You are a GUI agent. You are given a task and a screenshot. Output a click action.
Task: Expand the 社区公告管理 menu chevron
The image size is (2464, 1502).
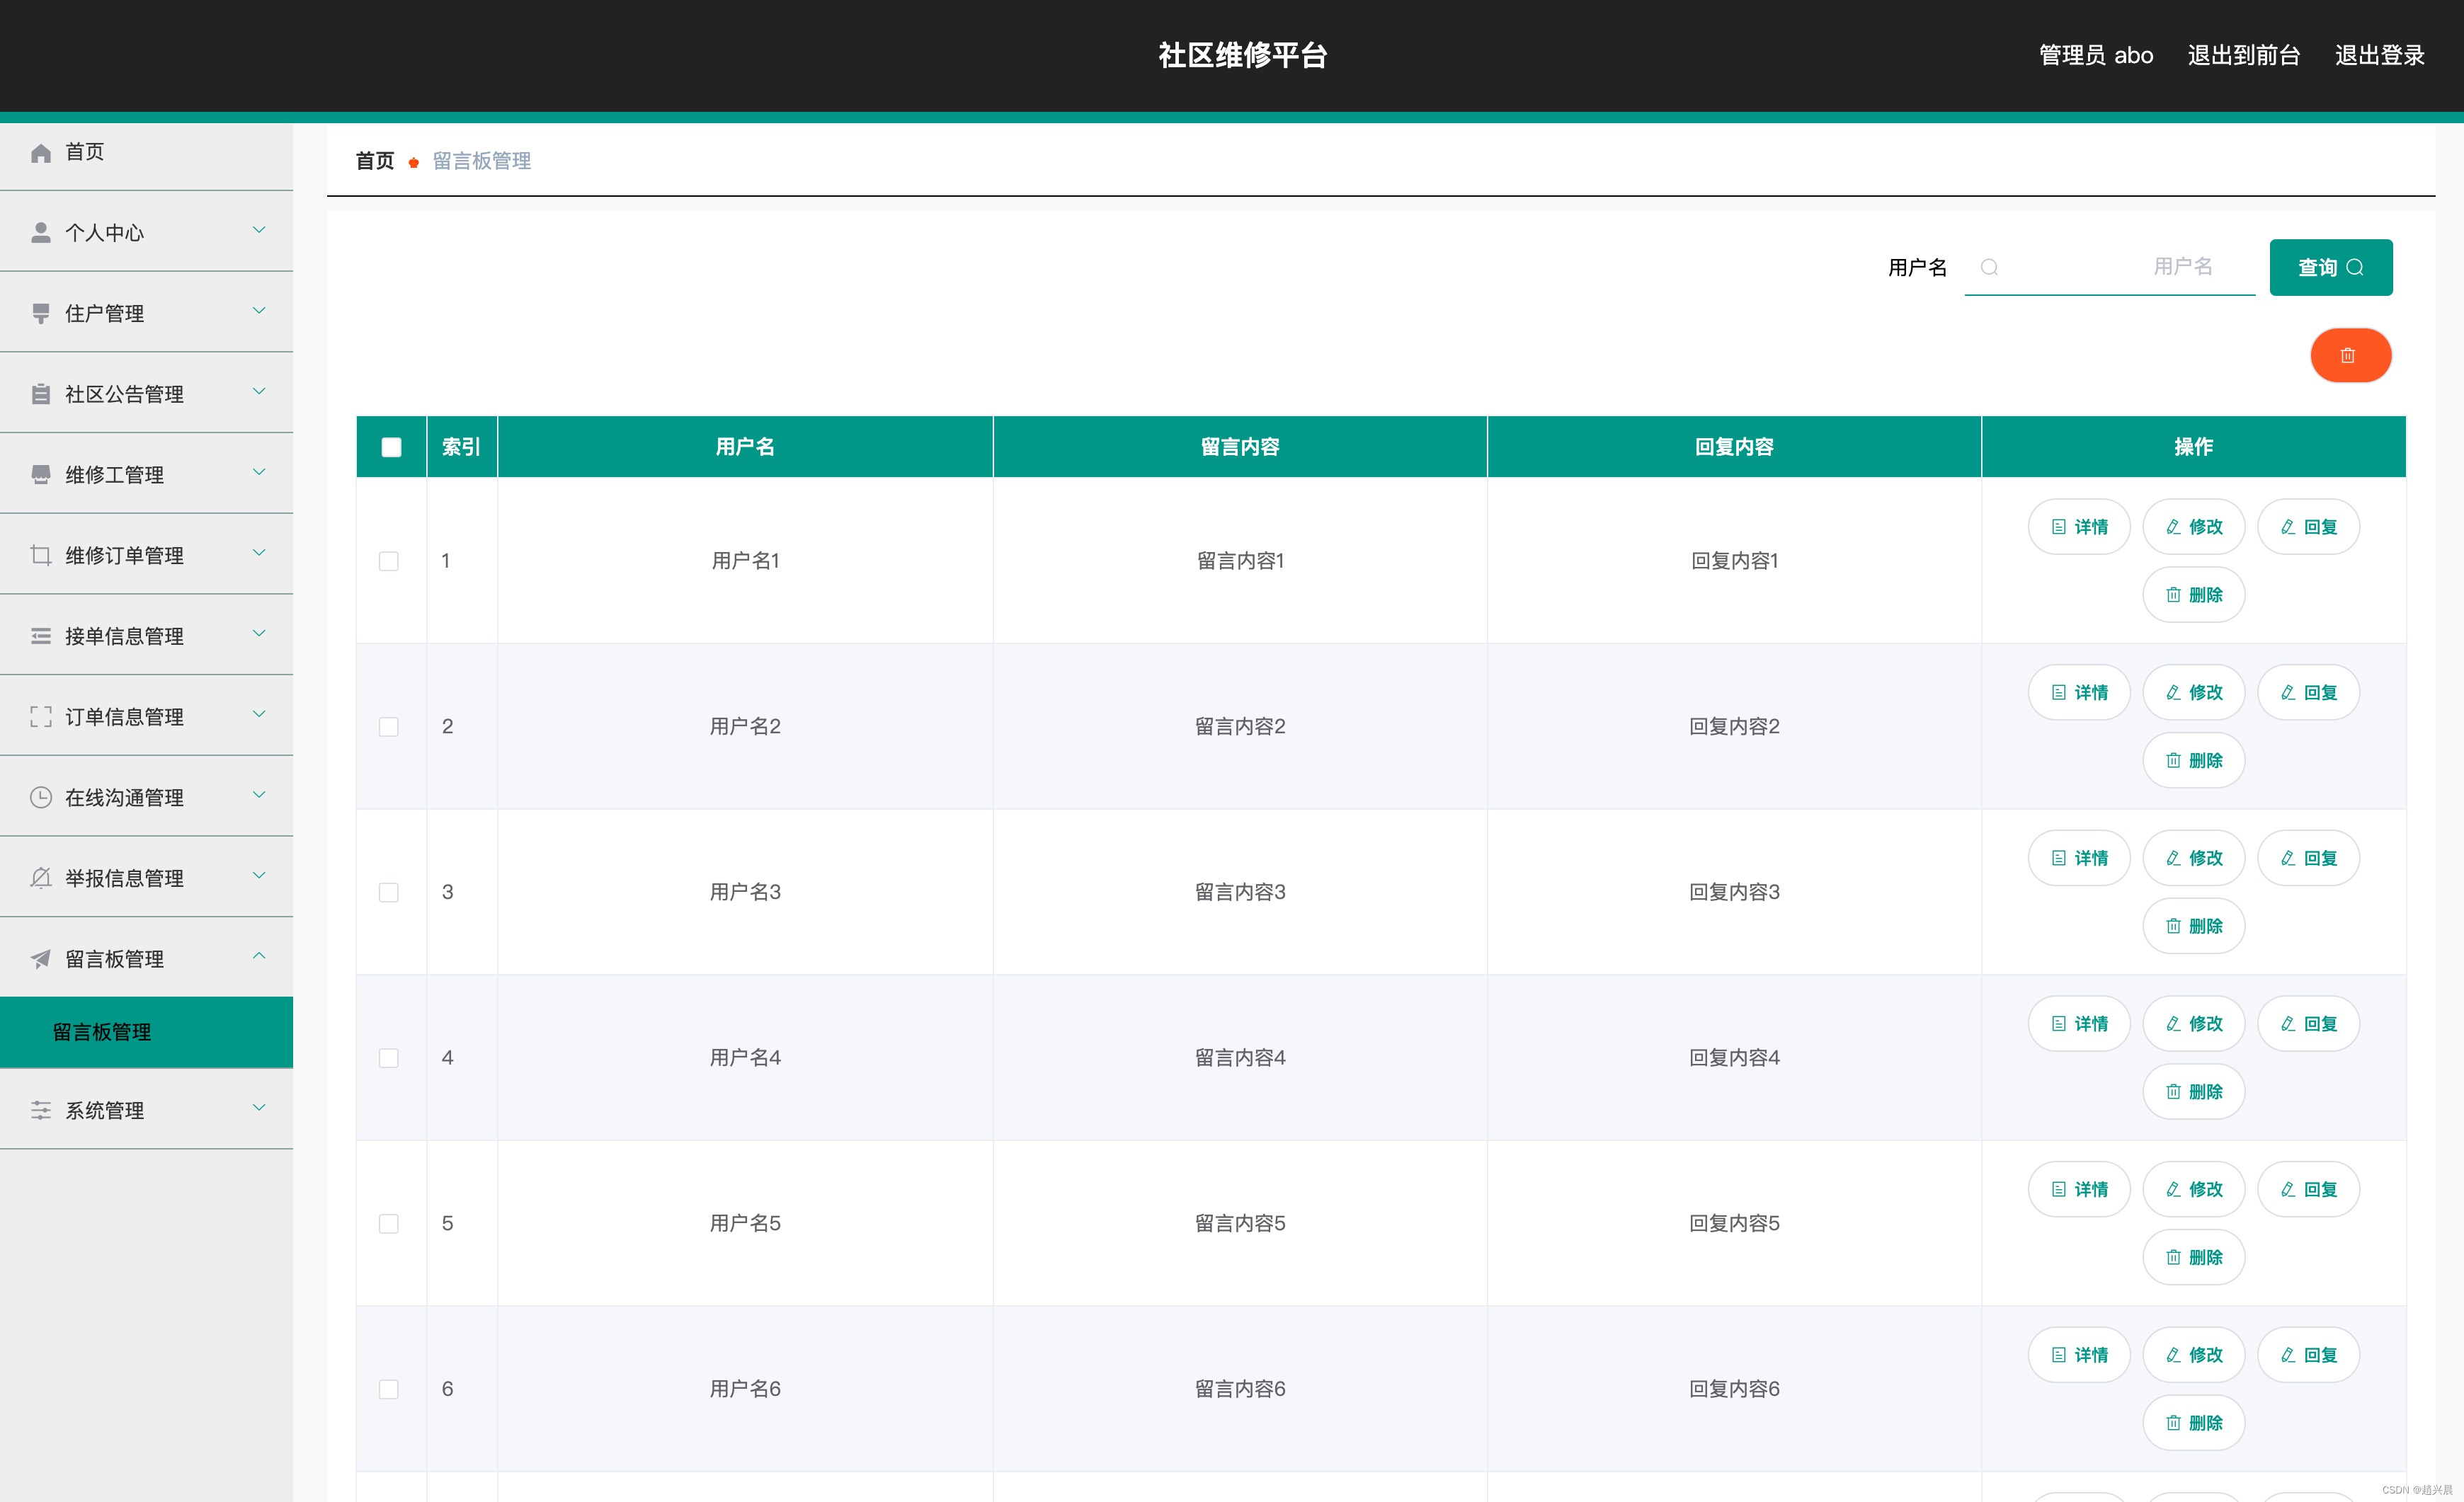[259, 391]
